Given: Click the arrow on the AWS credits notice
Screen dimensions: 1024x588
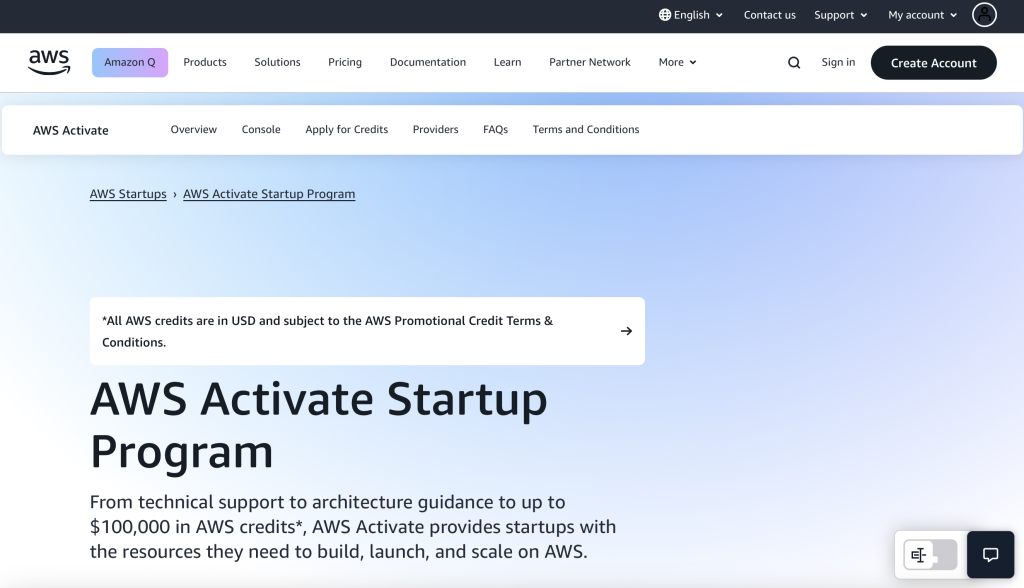Looking at the screenshot, I should [626, 330].
